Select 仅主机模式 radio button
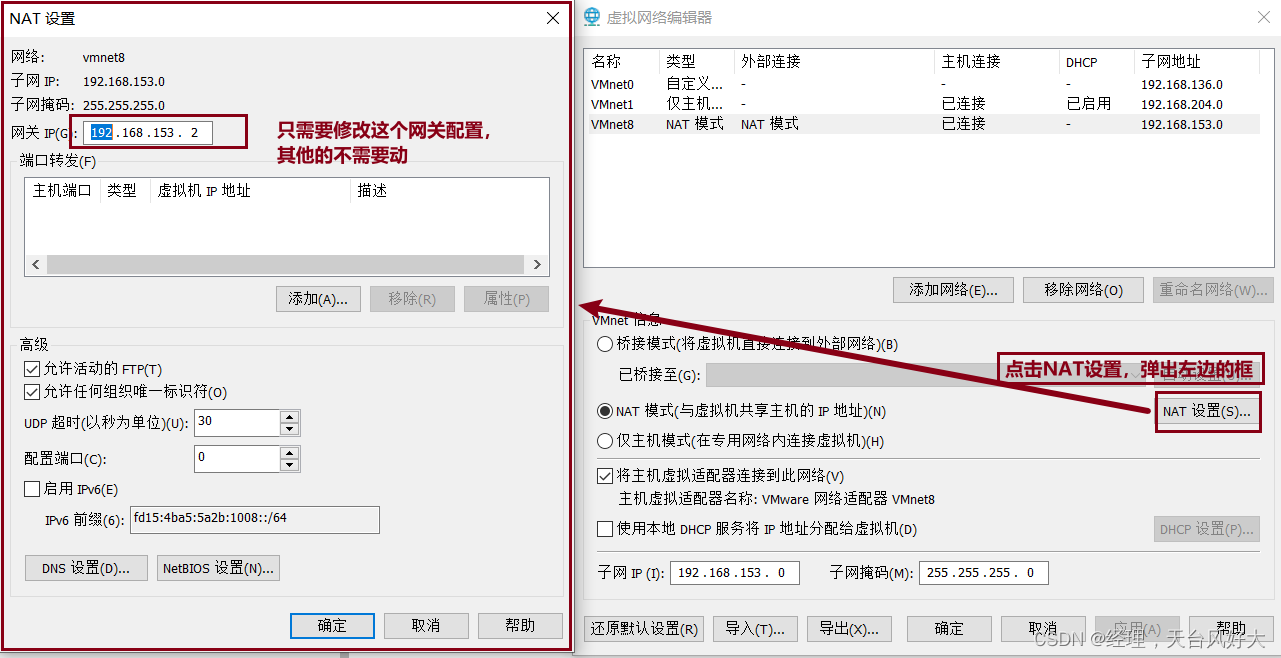Viewport: 1281px width, 658px height. click(x=604, y=441)
